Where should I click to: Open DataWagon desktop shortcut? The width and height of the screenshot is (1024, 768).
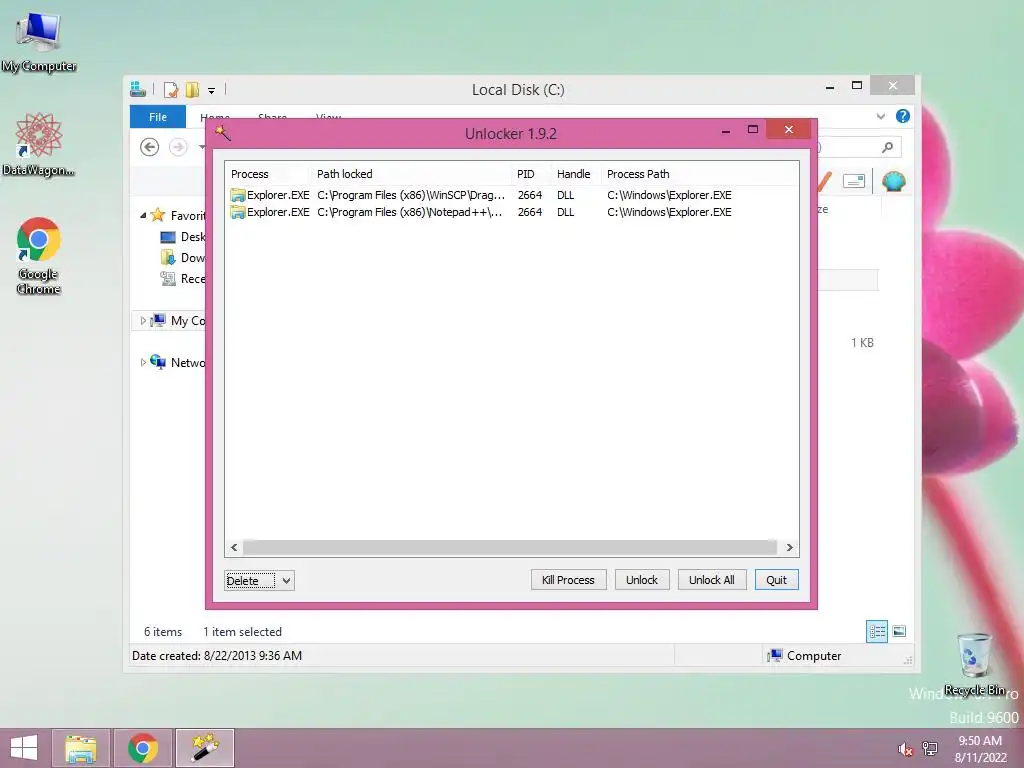click(x=39, y=144)
